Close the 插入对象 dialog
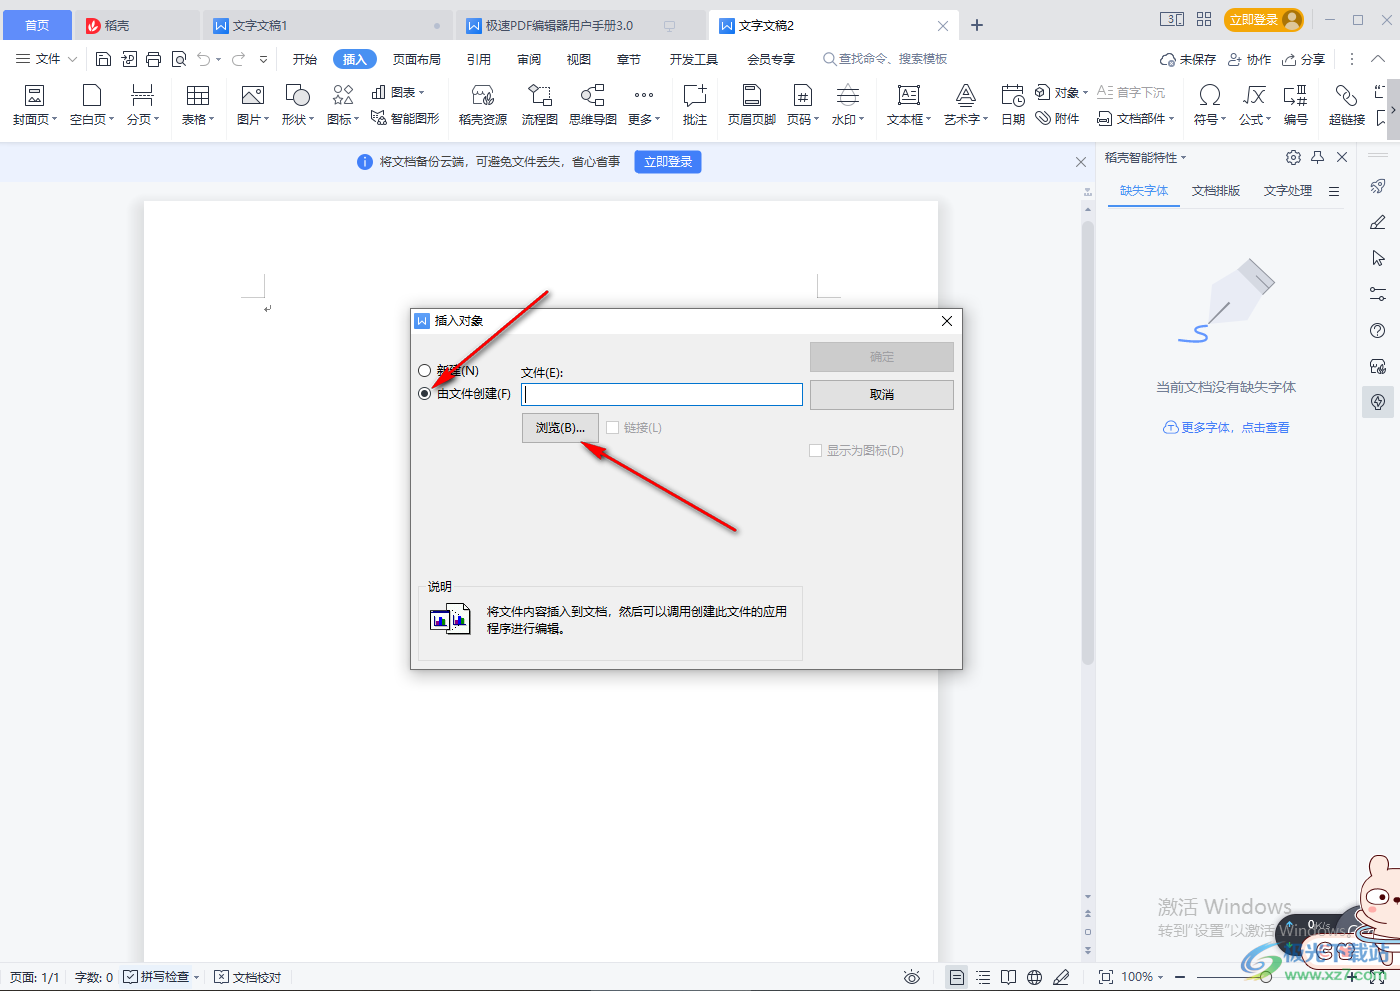 pyautogui.click(x=947, y=320)
